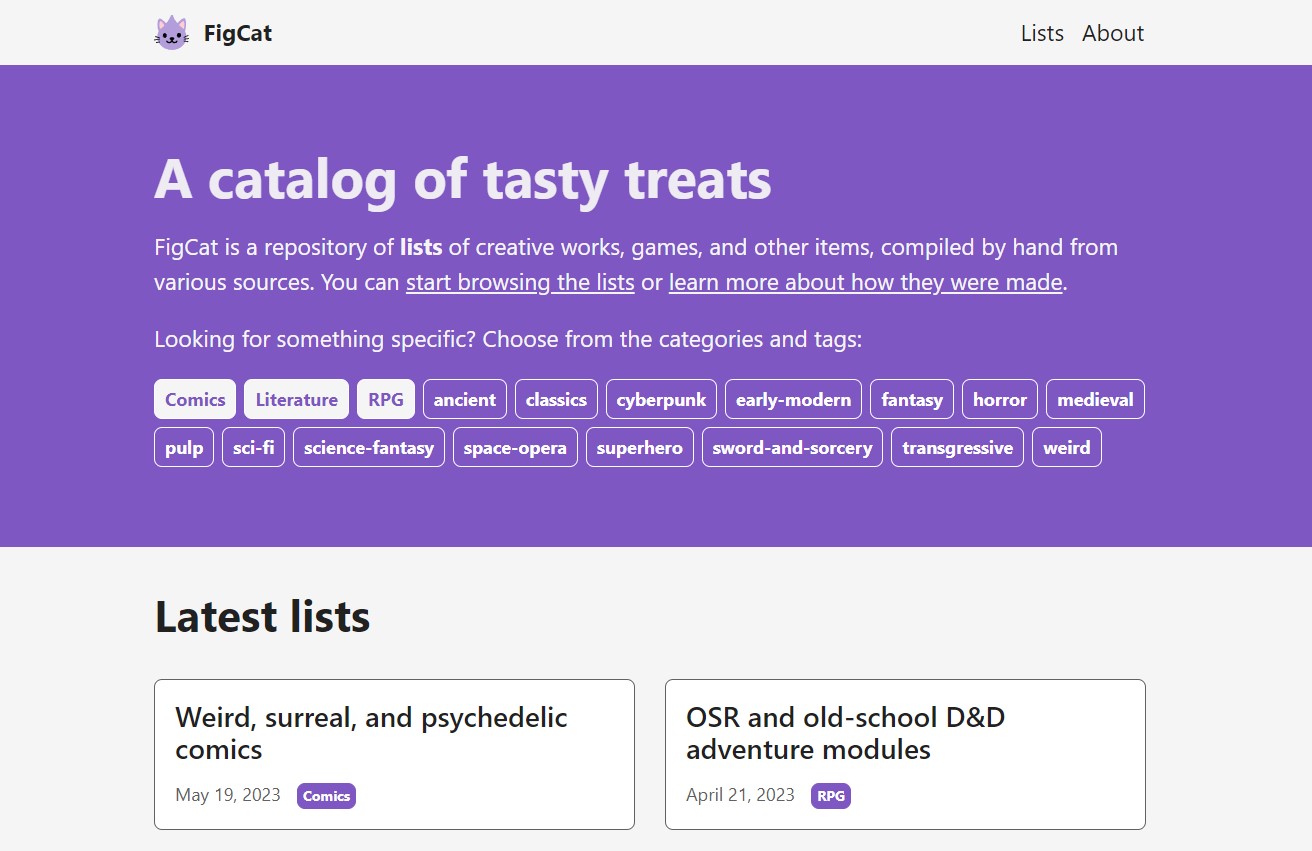Viewport: 1312px width, 851px height.
Task: Filter by sword-and-sorcery tag
Action: 792,447
